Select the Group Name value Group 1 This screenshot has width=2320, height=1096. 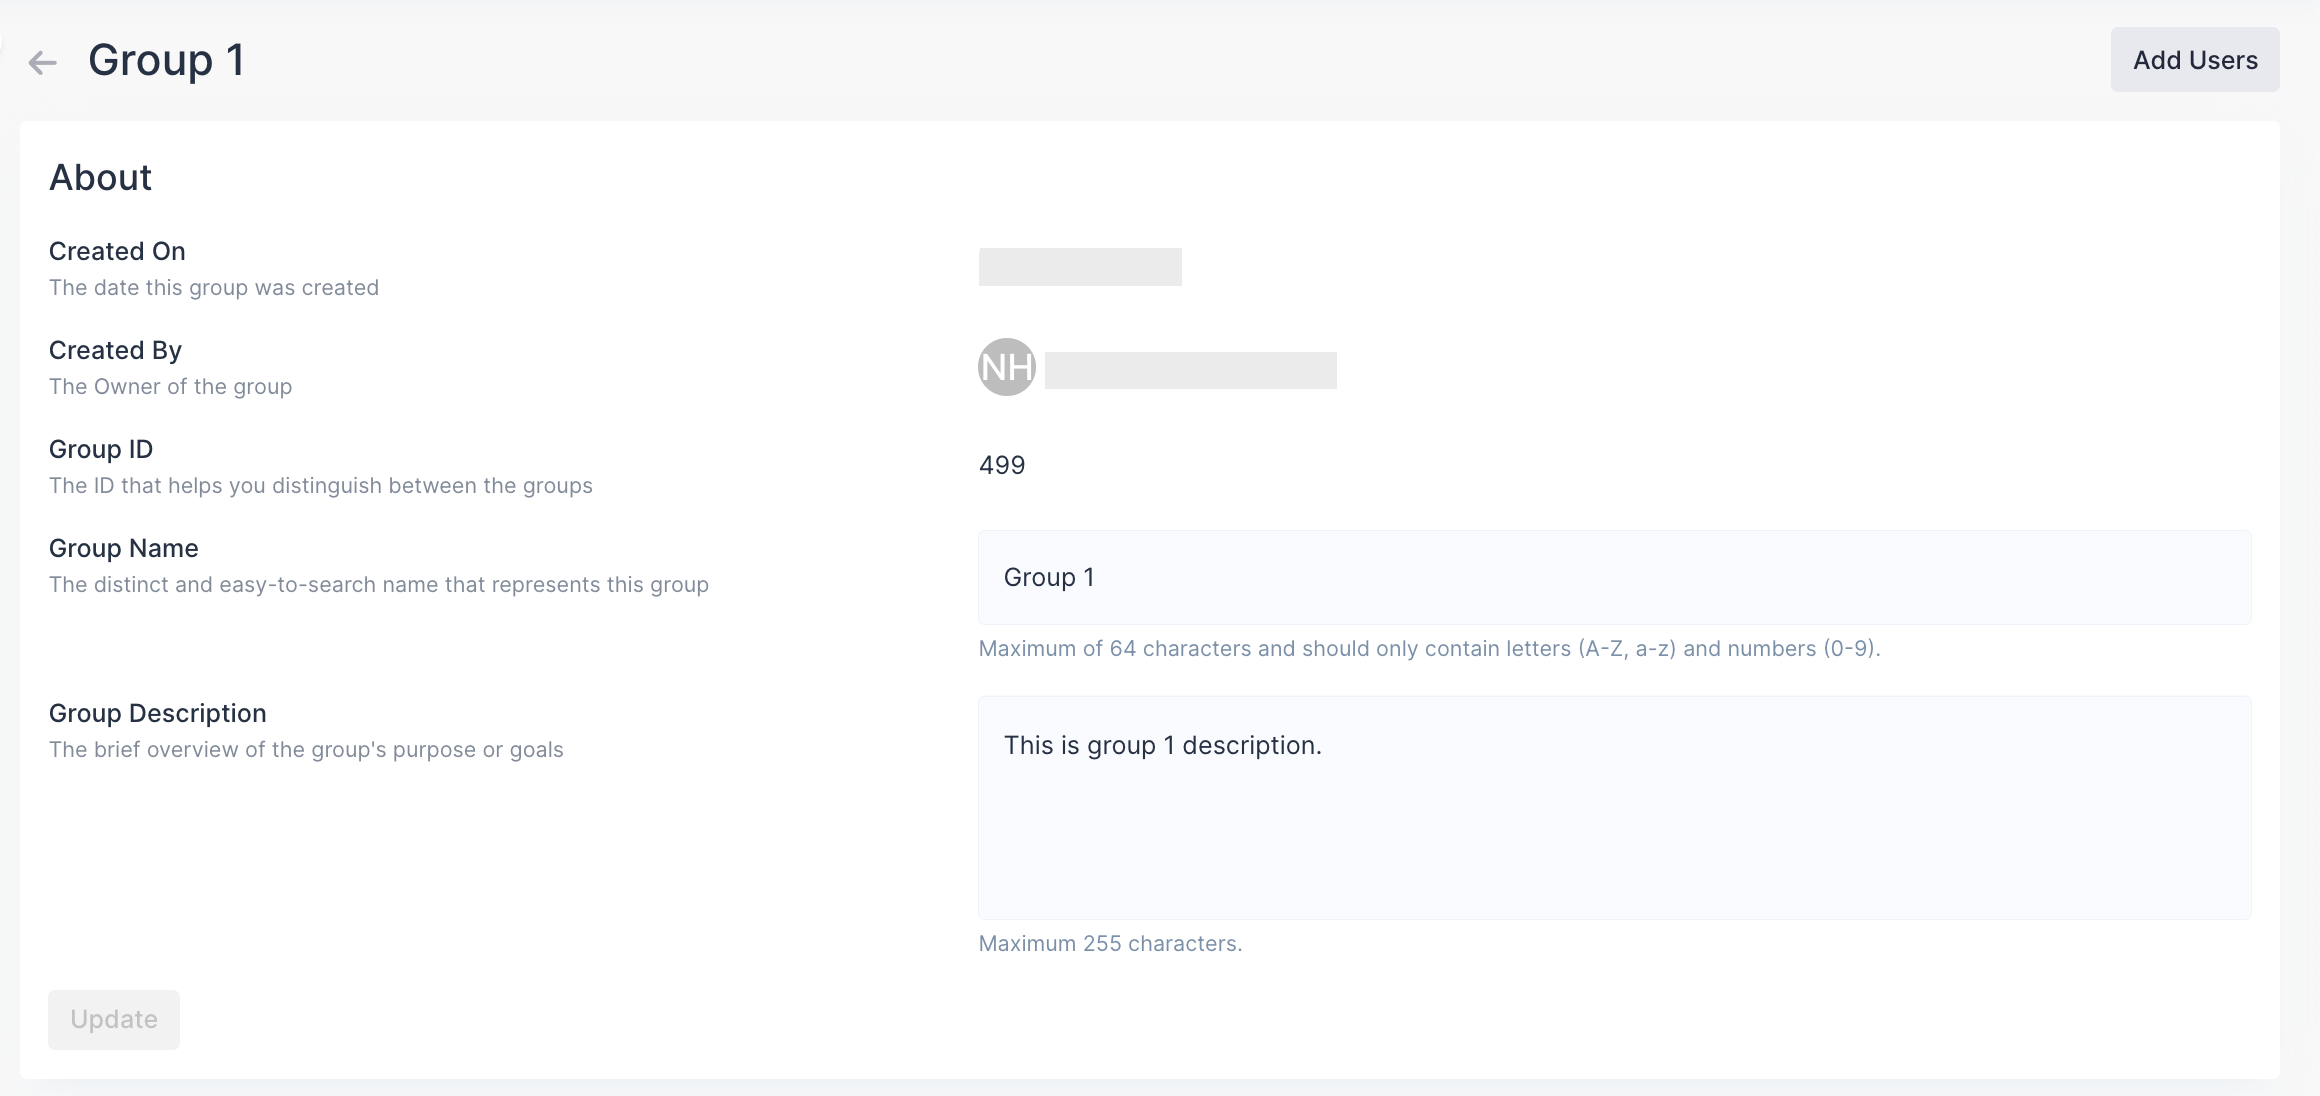[x=1048, y=577]
